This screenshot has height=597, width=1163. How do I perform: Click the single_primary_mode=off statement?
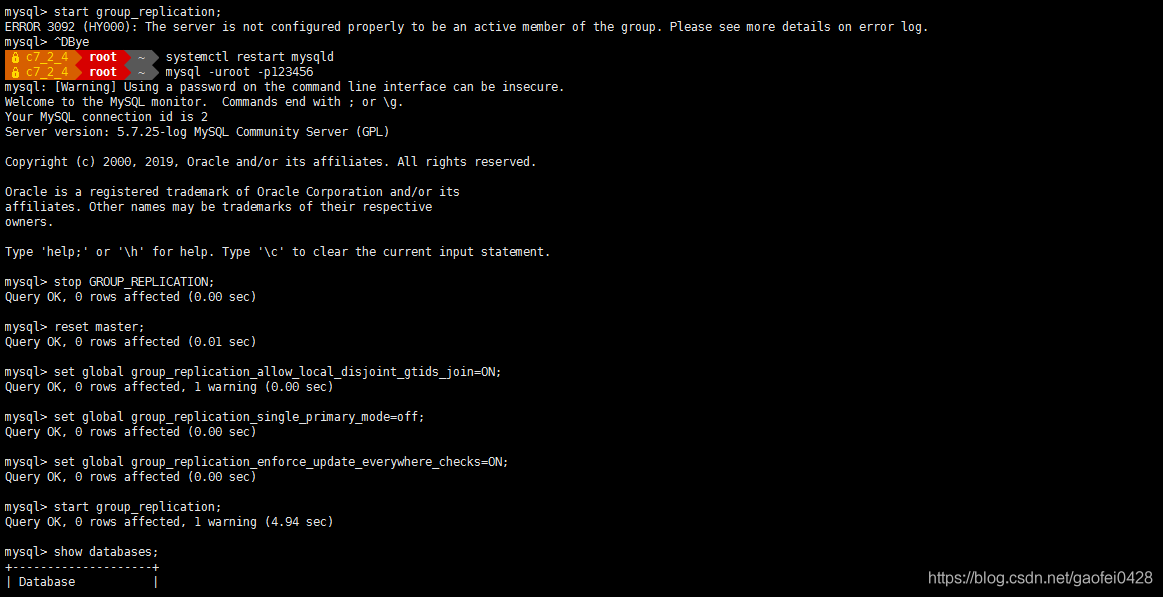pos(214,417)
